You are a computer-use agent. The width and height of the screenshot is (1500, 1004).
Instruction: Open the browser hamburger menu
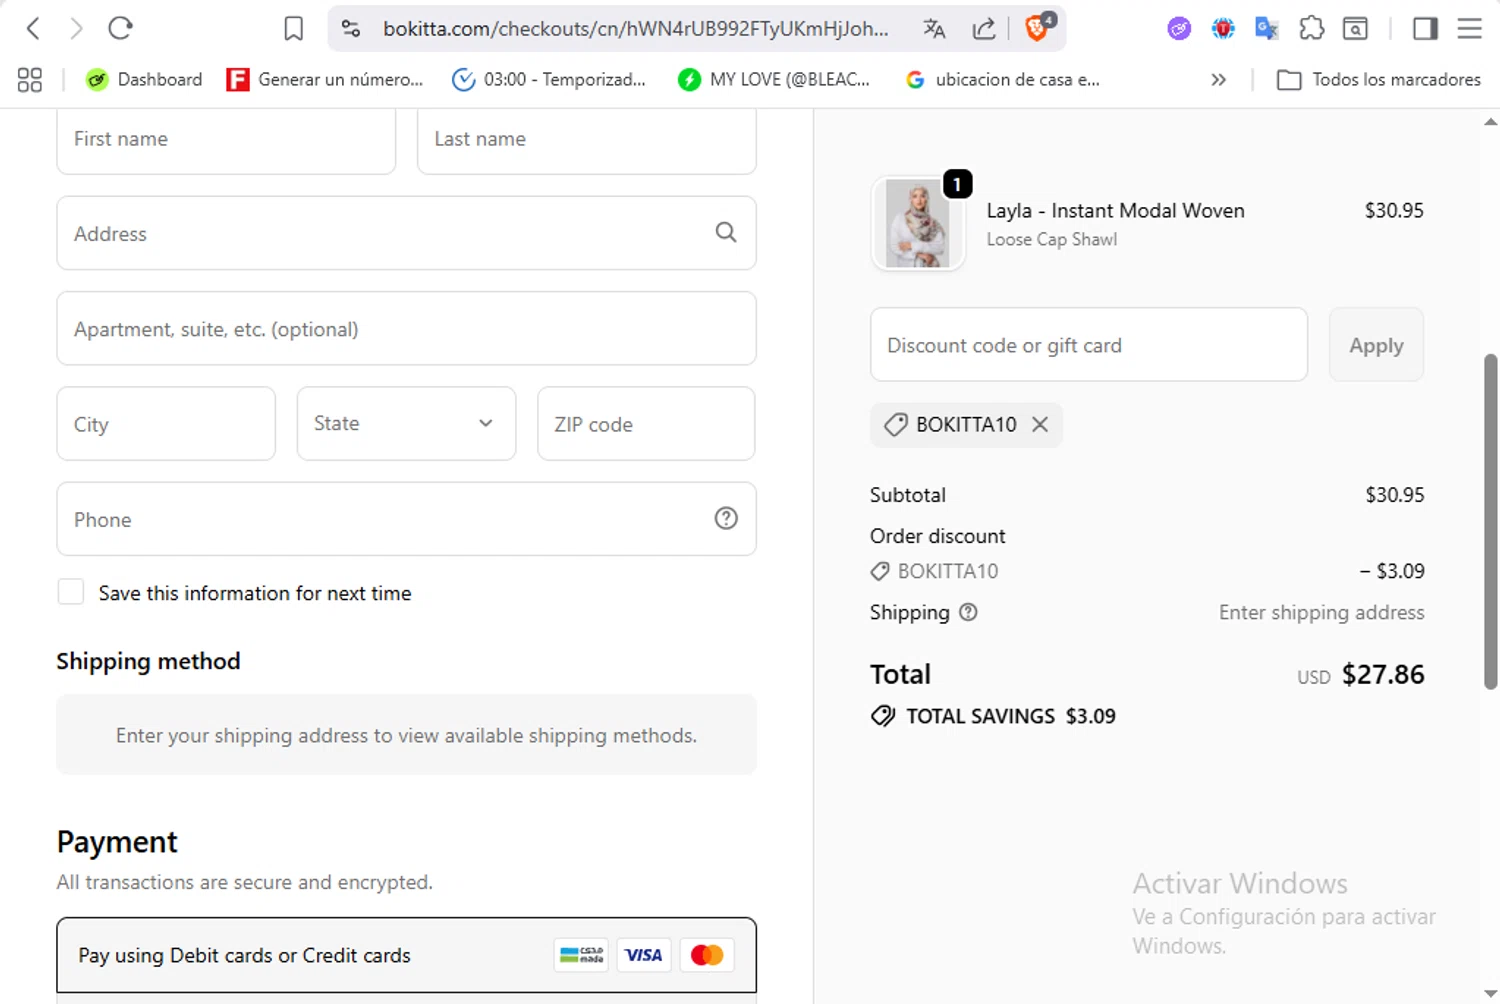[1469, 28]
